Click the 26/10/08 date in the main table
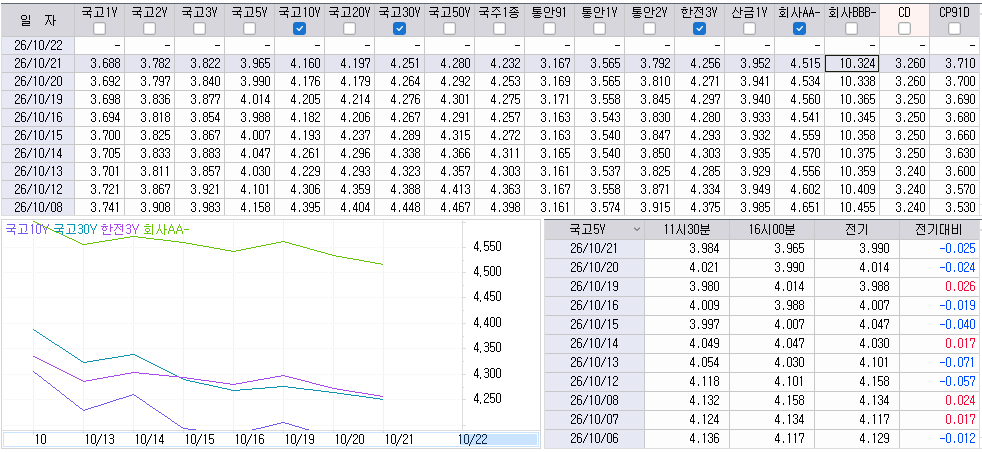Viewport: 982px width, 452px height. click(x=37, y=207)
